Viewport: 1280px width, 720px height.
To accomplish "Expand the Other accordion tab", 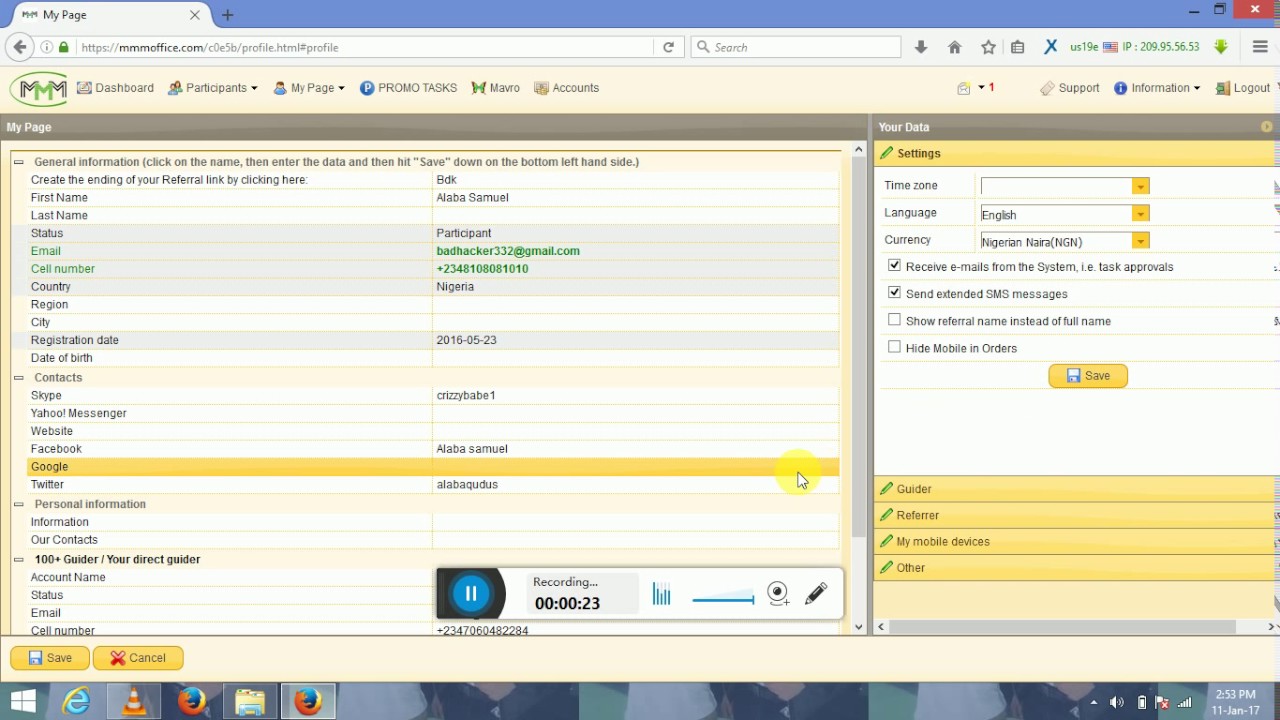I will click(1076, 567).
